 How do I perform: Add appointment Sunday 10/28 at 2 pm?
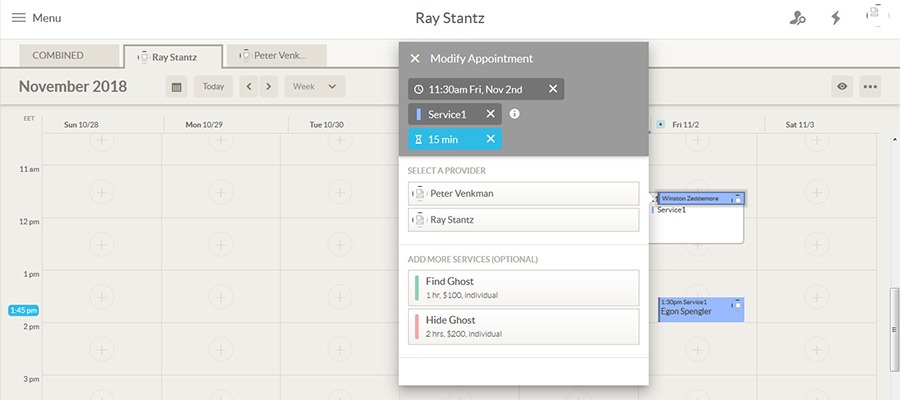pos(102,349)
